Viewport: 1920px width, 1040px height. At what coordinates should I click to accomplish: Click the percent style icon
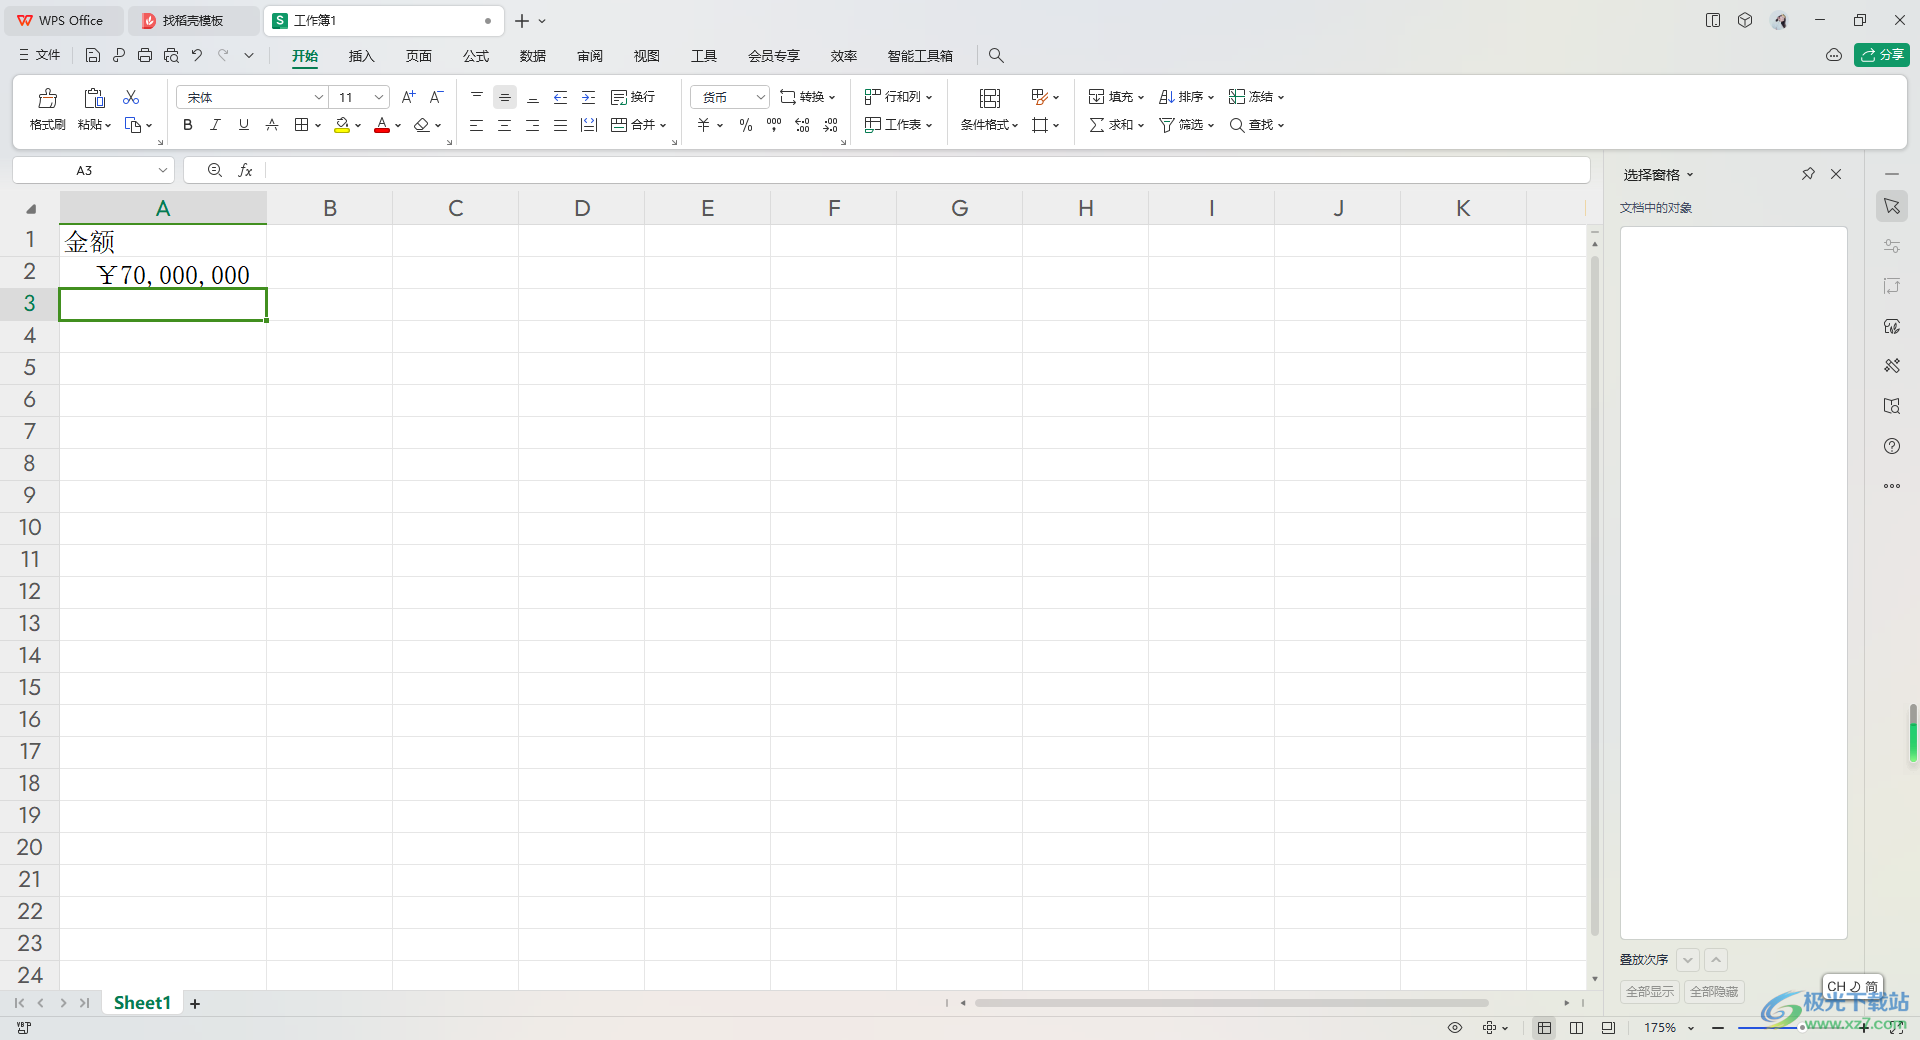click(x=746, y=125)
